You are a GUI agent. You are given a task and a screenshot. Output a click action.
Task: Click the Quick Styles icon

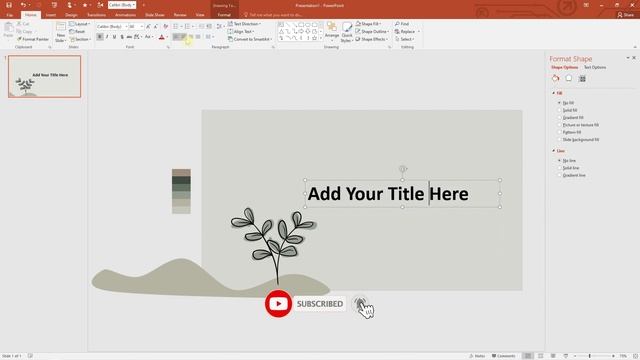[347, 28]
